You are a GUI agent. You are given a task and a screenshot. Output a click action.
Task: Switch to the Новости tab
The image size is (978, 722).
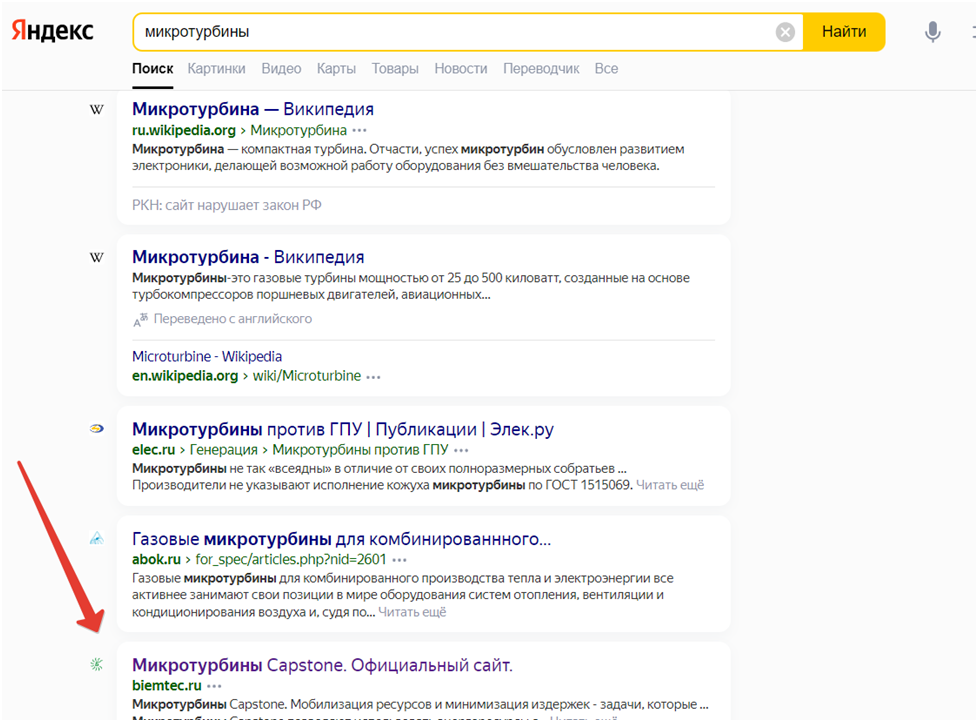coord(461,69)
